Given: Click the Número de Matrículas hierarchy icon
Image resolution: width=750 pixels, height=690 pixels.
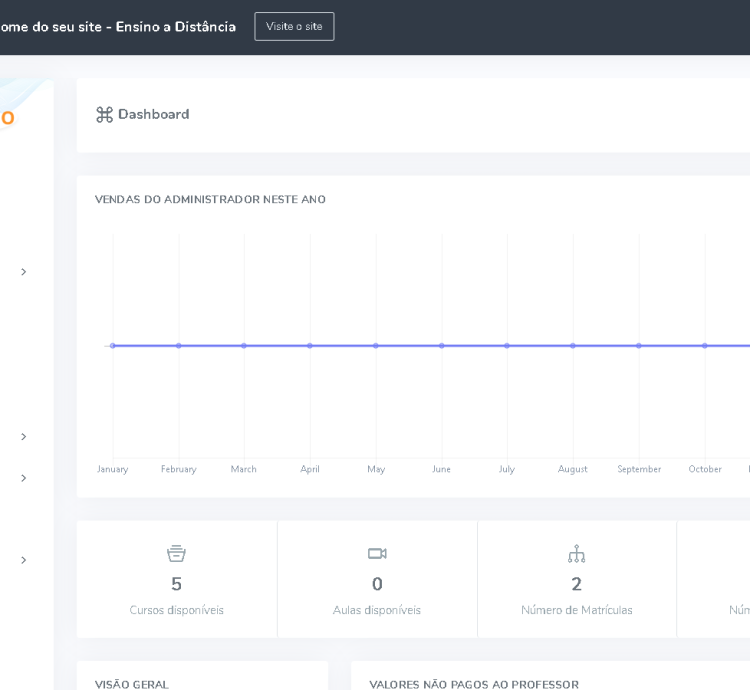Looking at the screenshot, I should [x=576, y=553].
